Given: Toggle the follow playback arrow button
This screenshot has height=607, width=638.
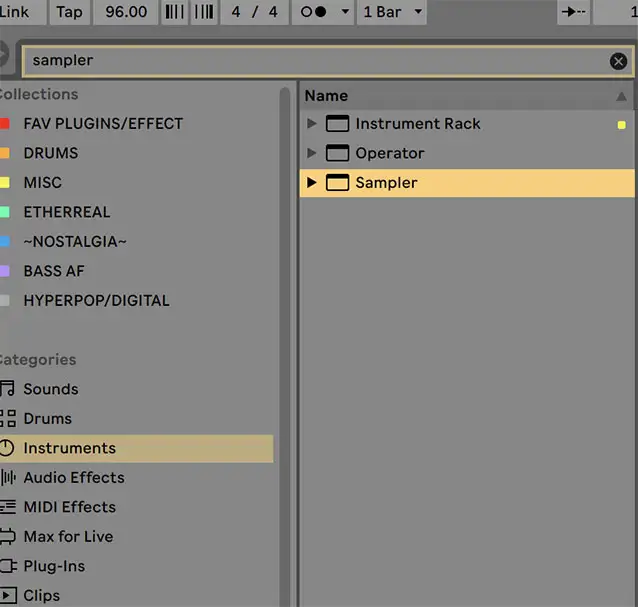Looking at the screenshot, I should [573, 12].
